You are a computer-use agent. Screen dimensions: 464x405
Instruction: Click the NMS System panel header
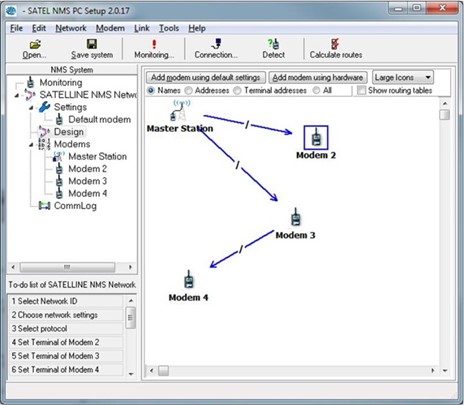pos(72,70)
